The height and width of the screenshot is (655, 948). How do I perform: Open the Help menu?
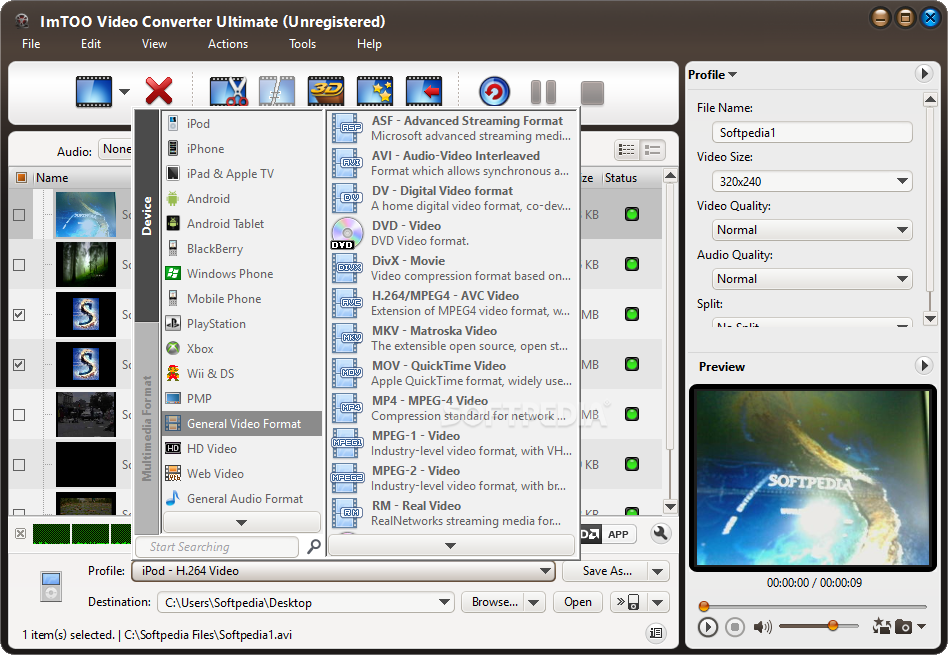369,44
